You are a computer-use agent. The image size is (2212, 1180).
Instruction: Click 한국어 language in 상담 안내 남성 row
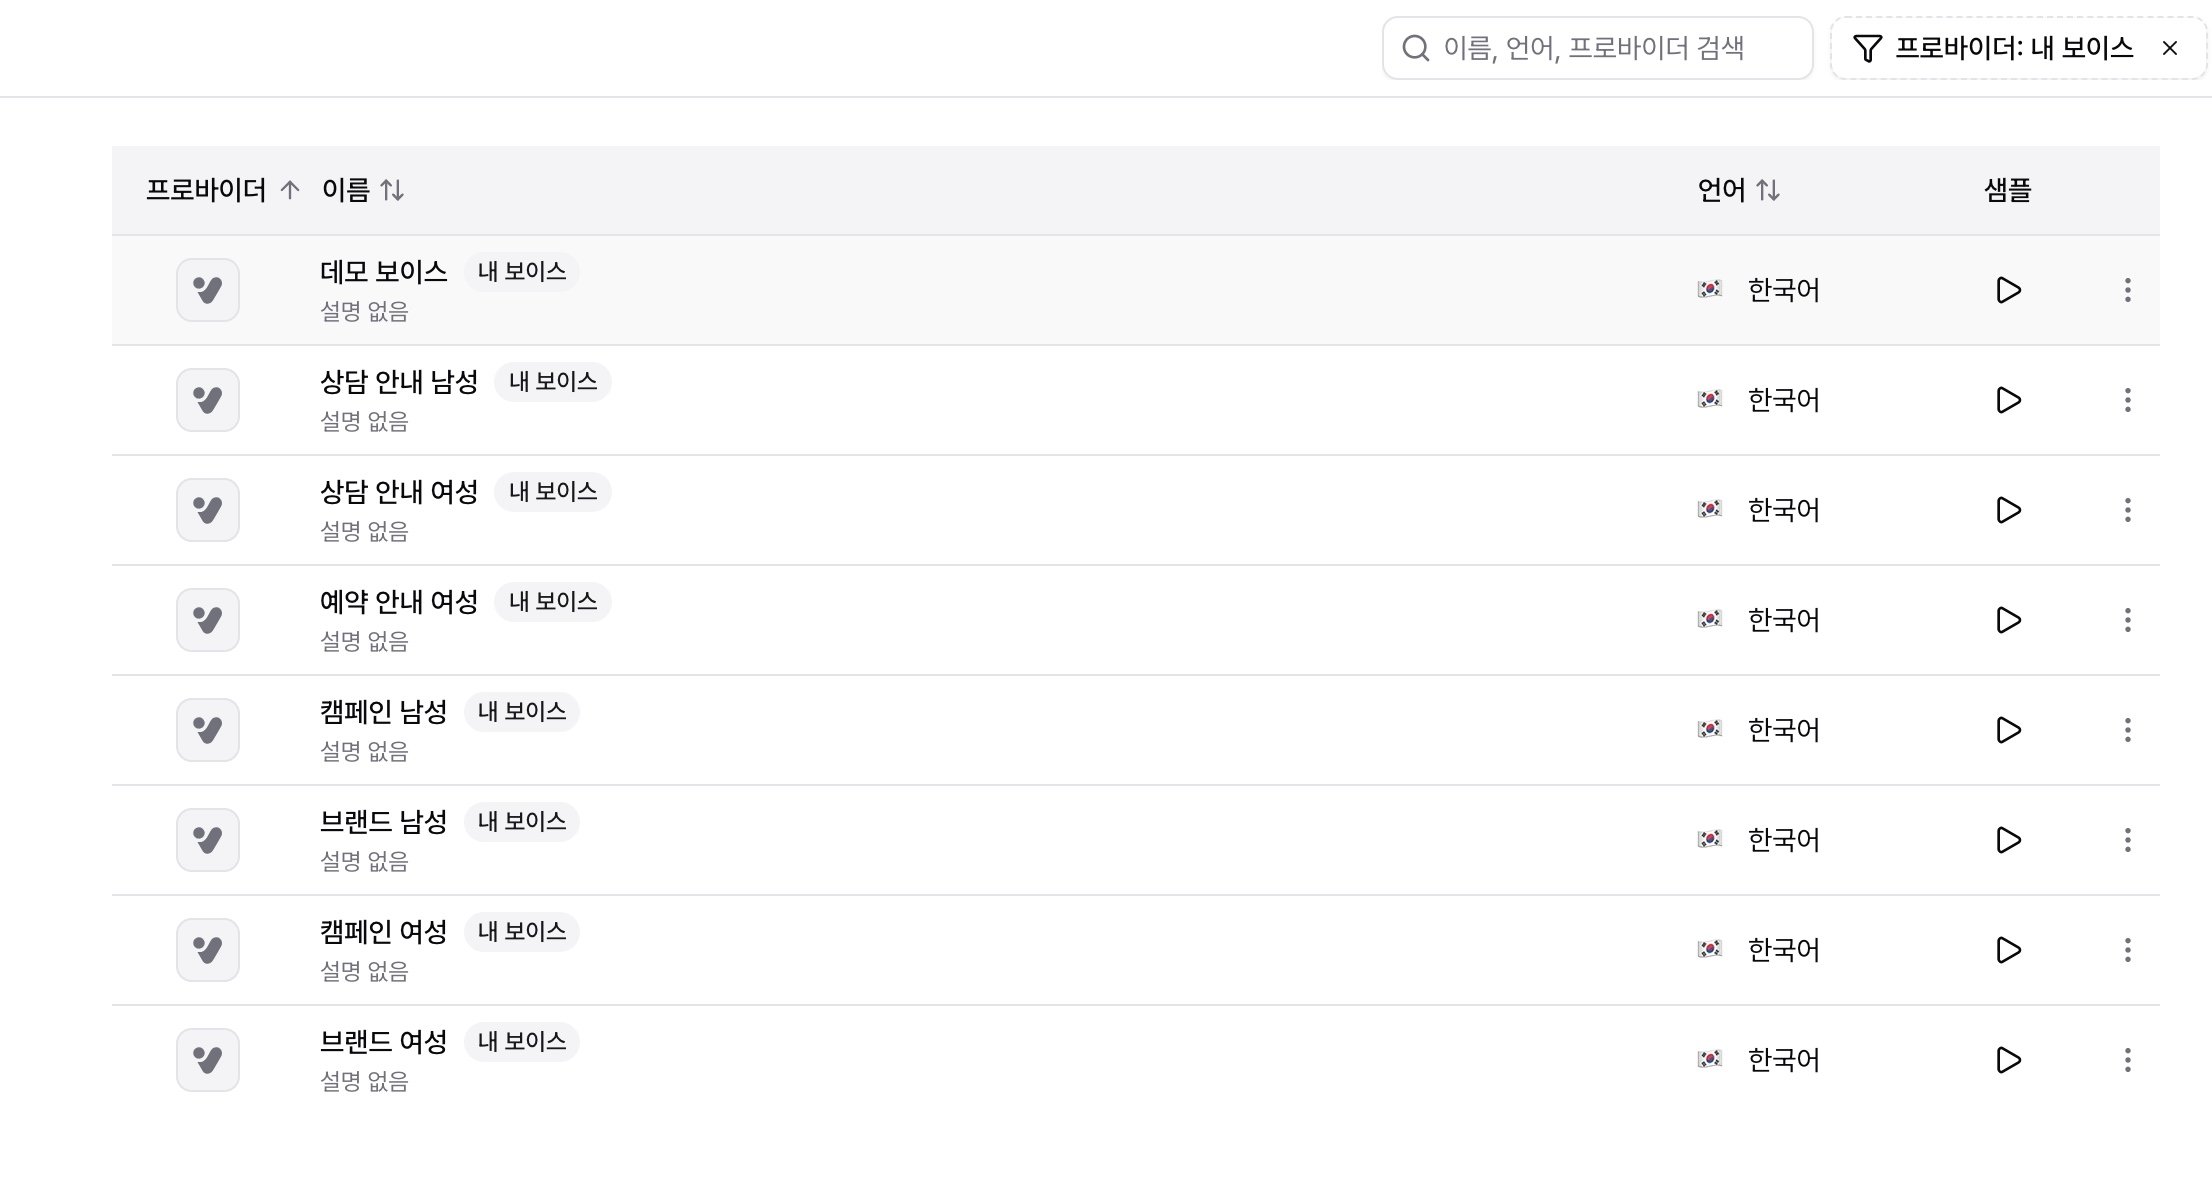click(x=1783, y=400)
